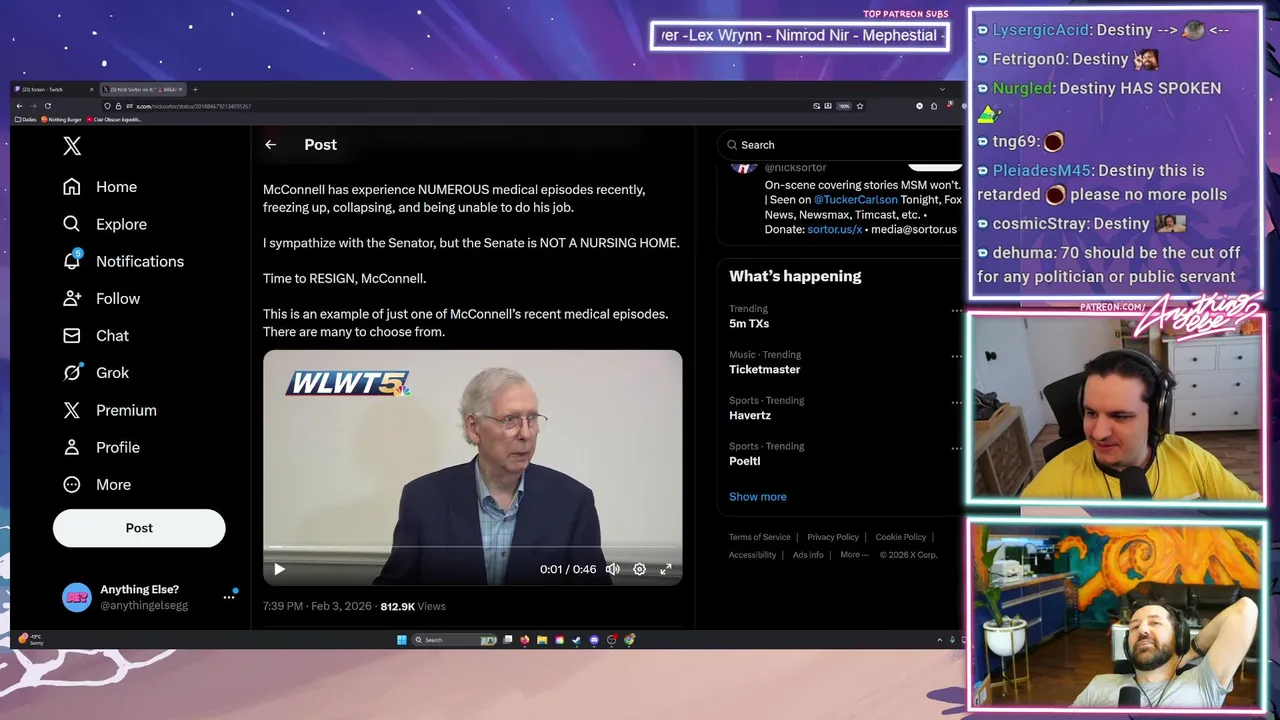The width and height of the screenshot is (1280, 720).
Task: Click the Windows taskbar Search box
Action: coord(453,640)
